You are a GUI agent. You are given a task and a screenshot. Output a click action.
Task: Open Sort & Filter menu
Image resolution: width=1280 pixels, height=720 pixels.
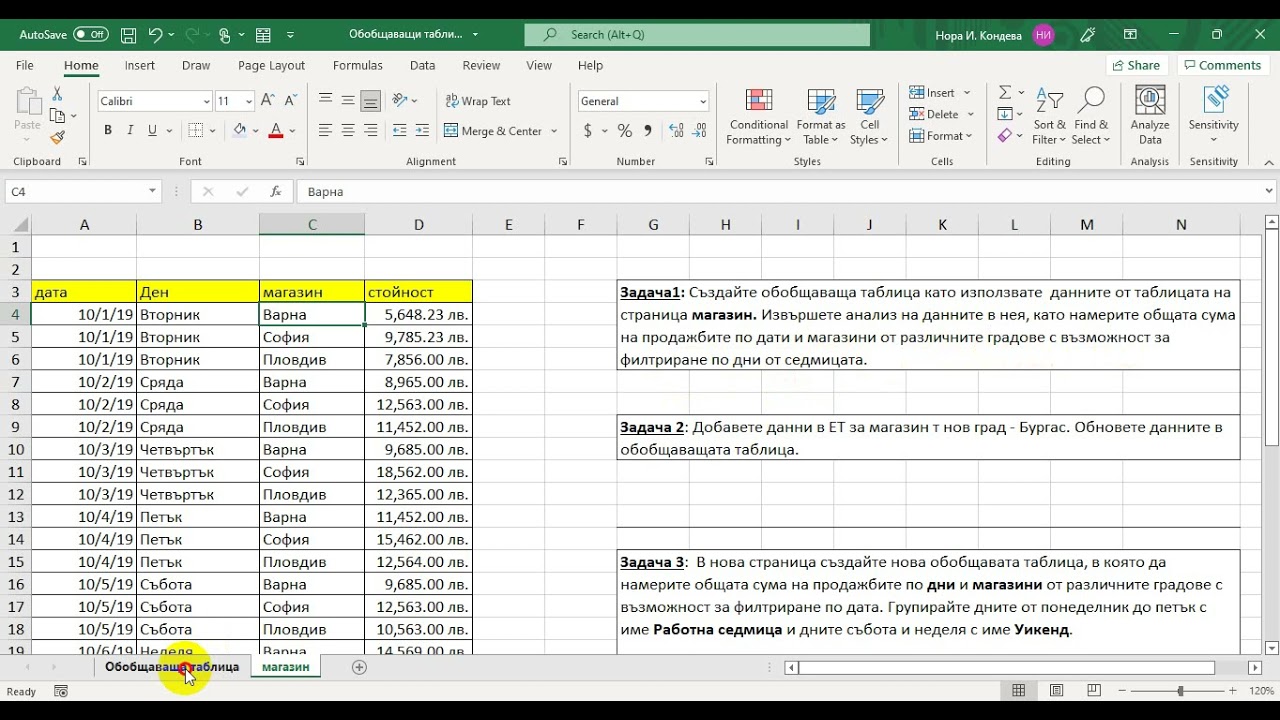pos(1050,116)
